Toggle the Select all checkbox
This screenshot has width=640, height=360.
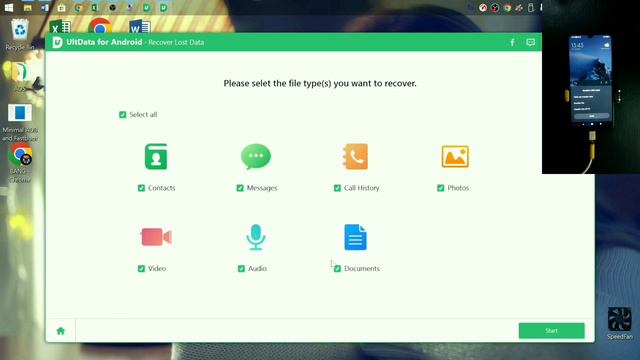[122, 115]
